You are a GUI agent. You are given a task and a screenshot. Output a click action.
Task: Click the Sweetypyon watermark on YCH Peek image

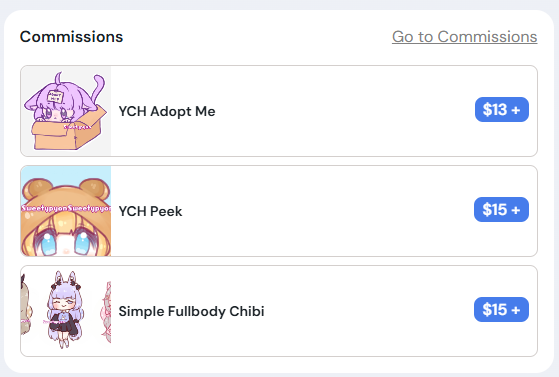coord(66,208)
